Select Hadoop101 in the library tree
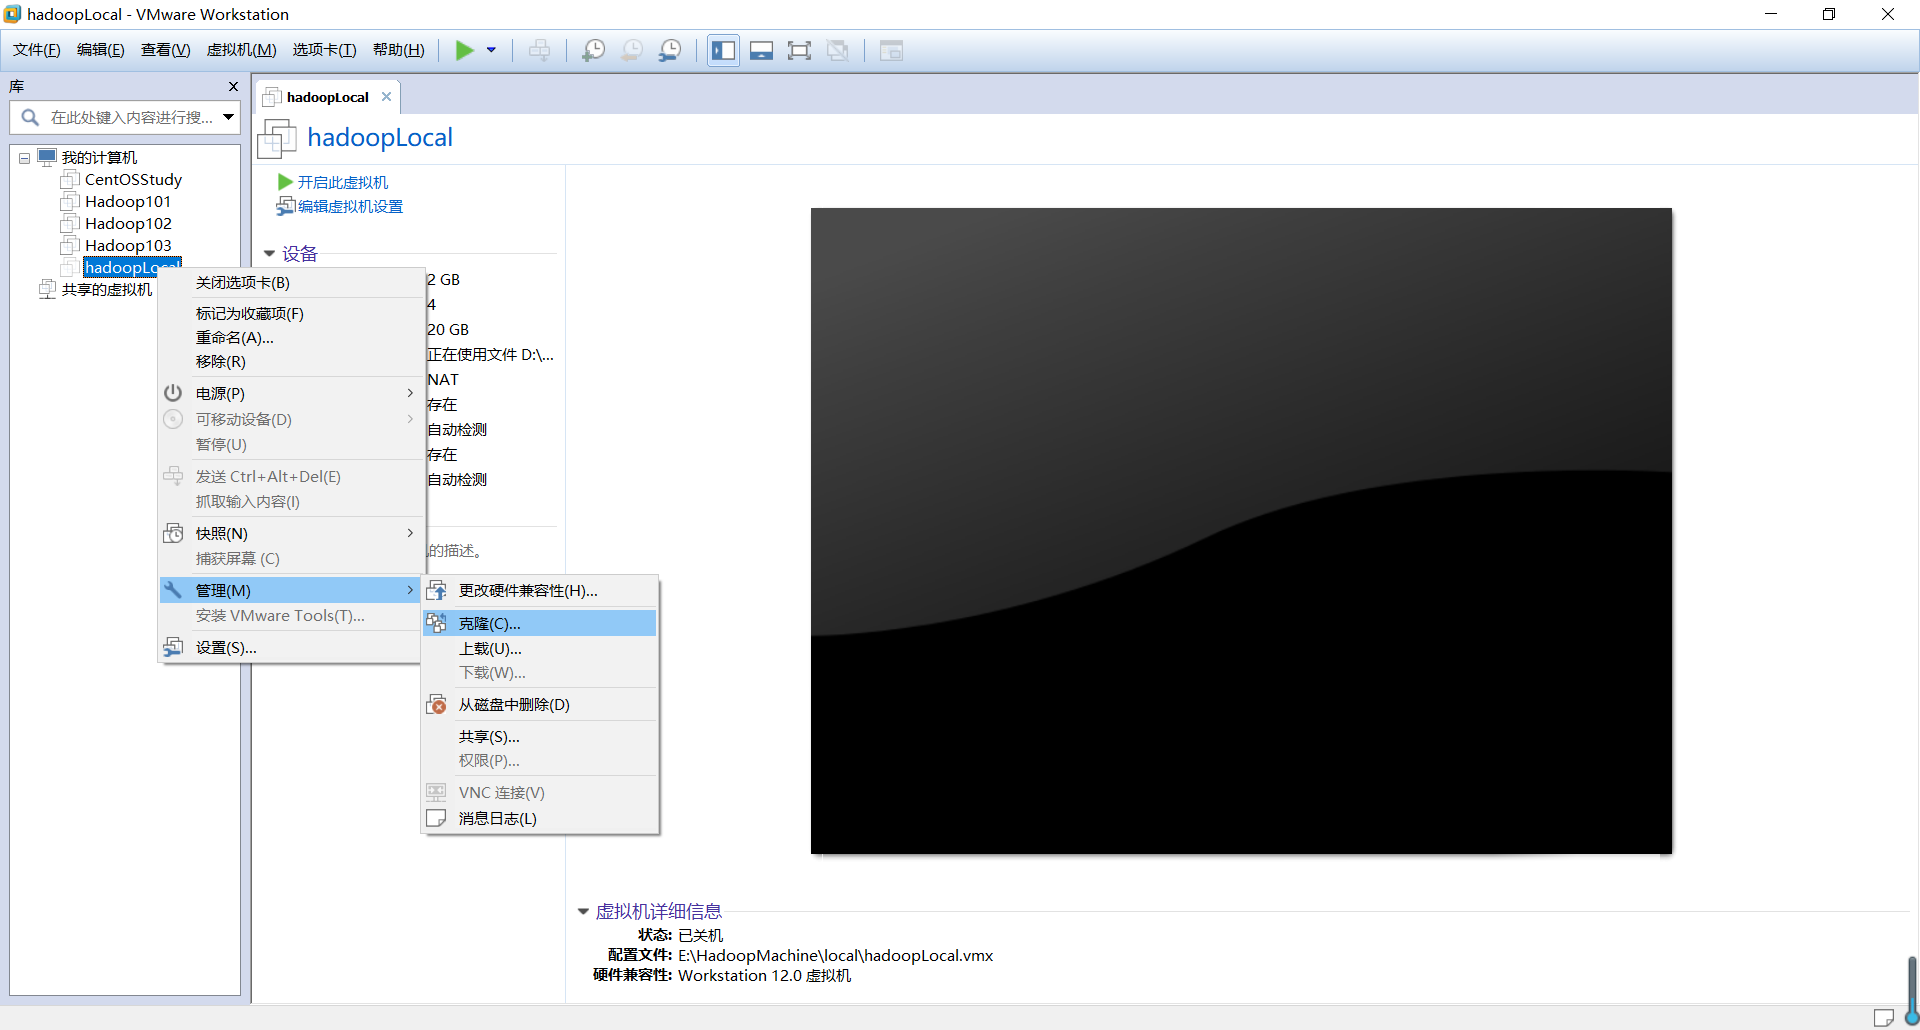The width and height of the screenshot is (1920, 1030). click(128, 202)
